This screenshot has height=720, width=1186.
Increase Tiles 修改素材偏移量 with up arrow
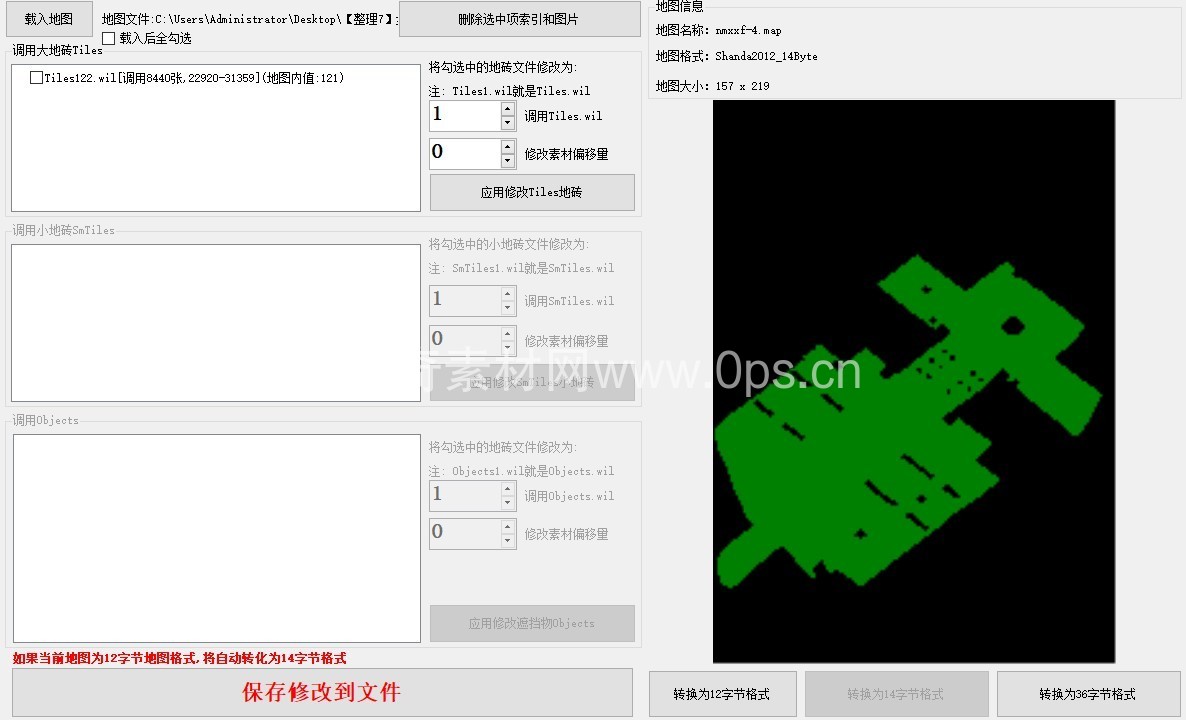508,147
